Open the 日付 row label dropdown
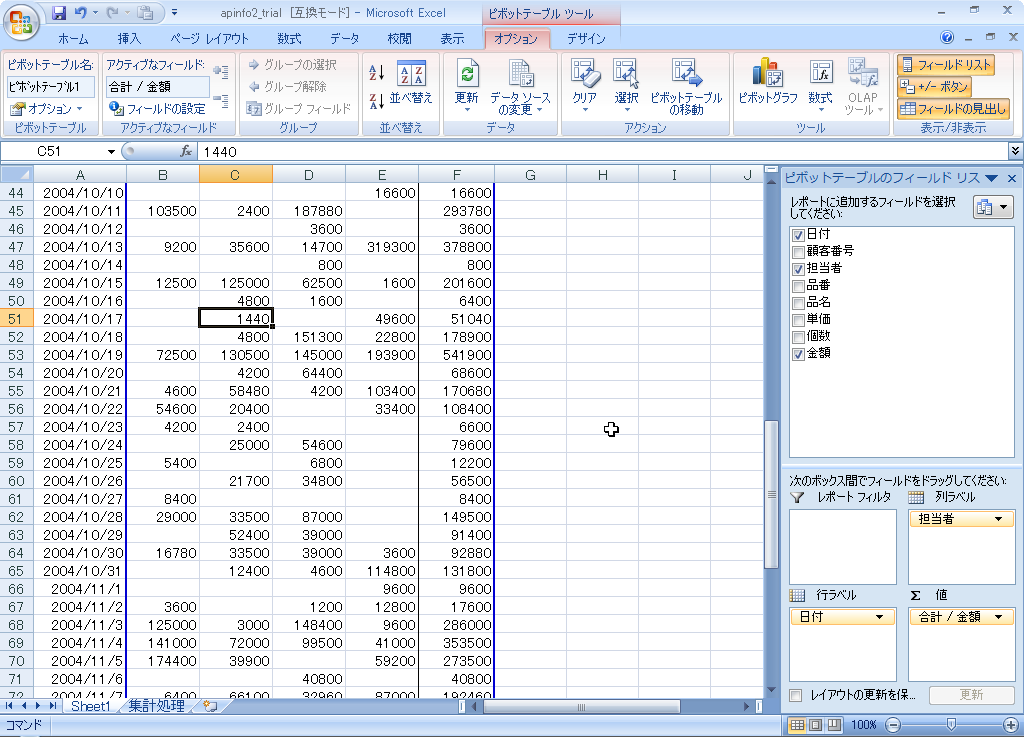This screenshot has width=1024, height=737. point(879,617)
